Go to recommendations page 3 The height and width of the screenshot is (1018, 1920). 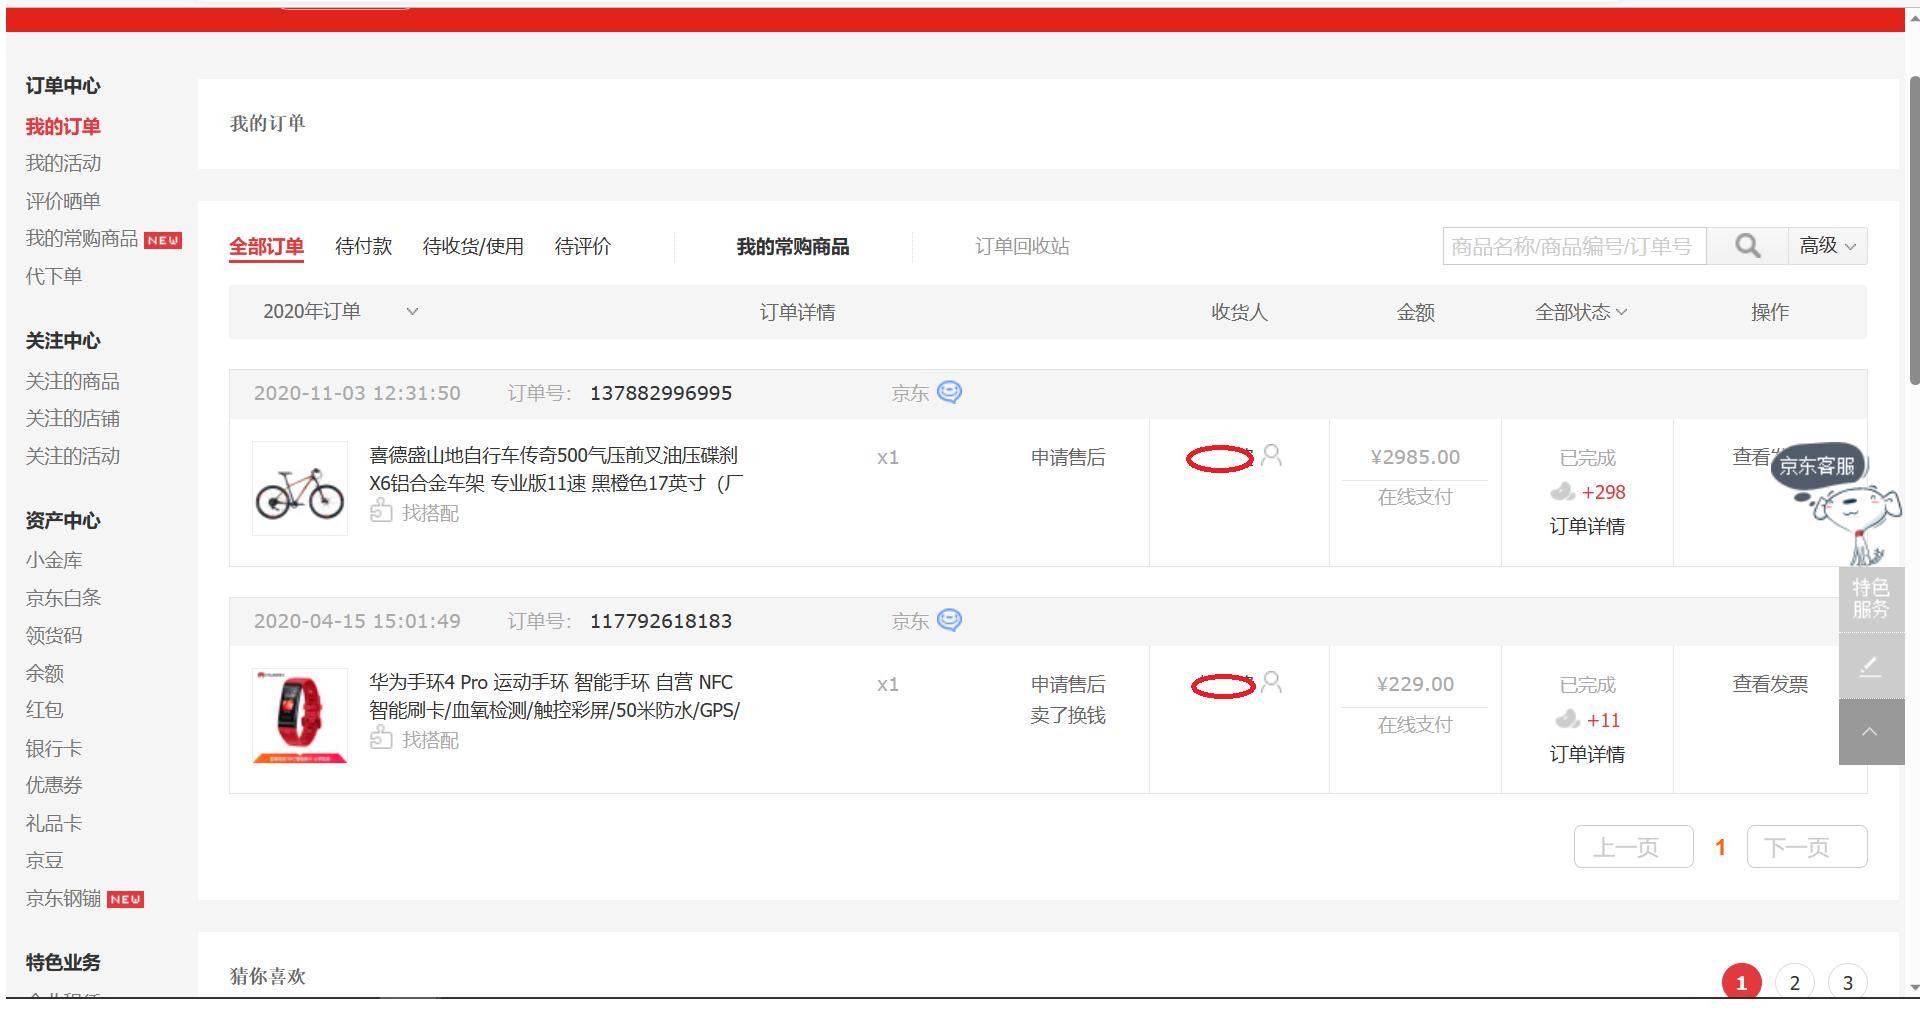[x=1848, y=982]
